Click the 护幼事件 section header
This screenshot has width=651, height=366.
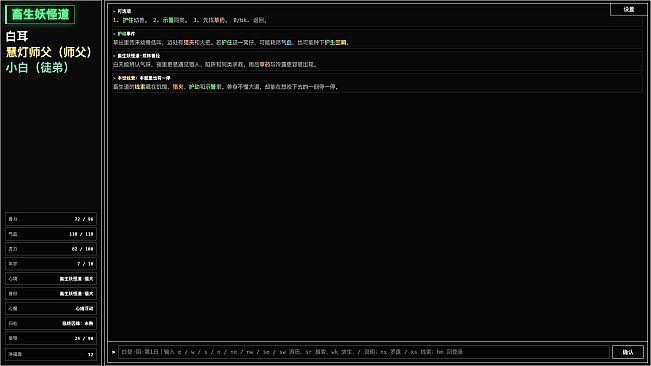tap(126, 34)
